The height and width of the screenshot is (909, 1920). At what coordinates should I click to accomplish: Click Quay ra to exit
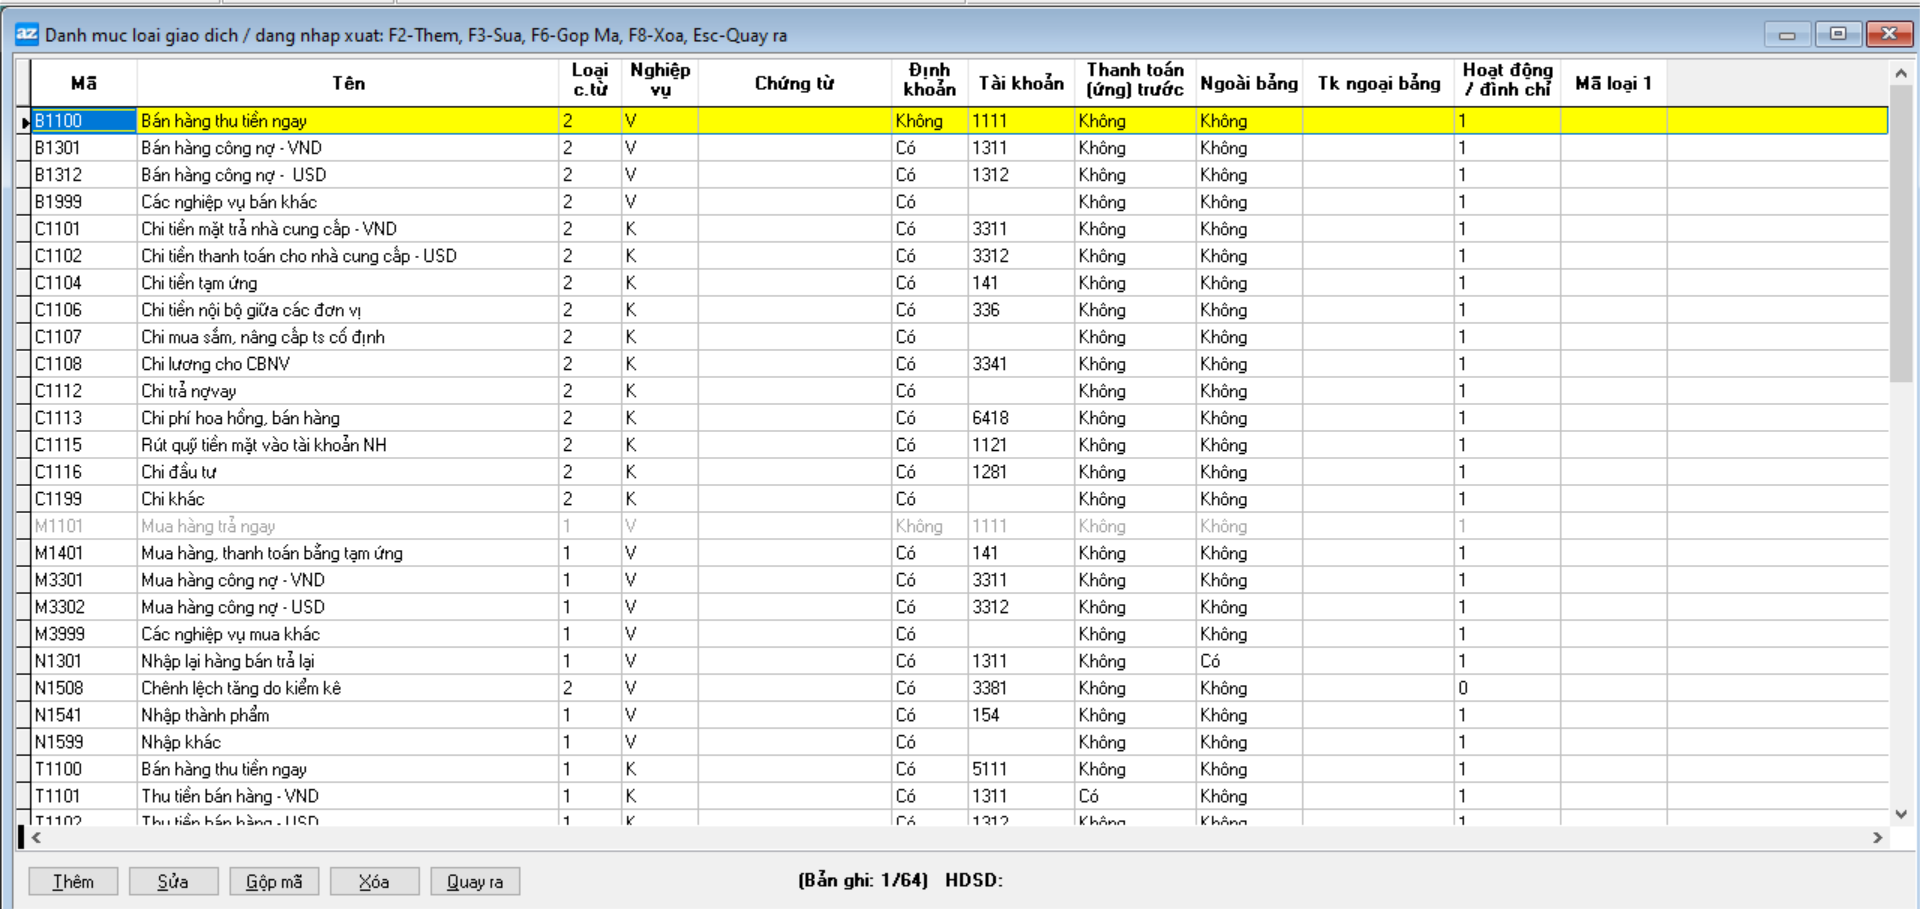pos(475,881)
